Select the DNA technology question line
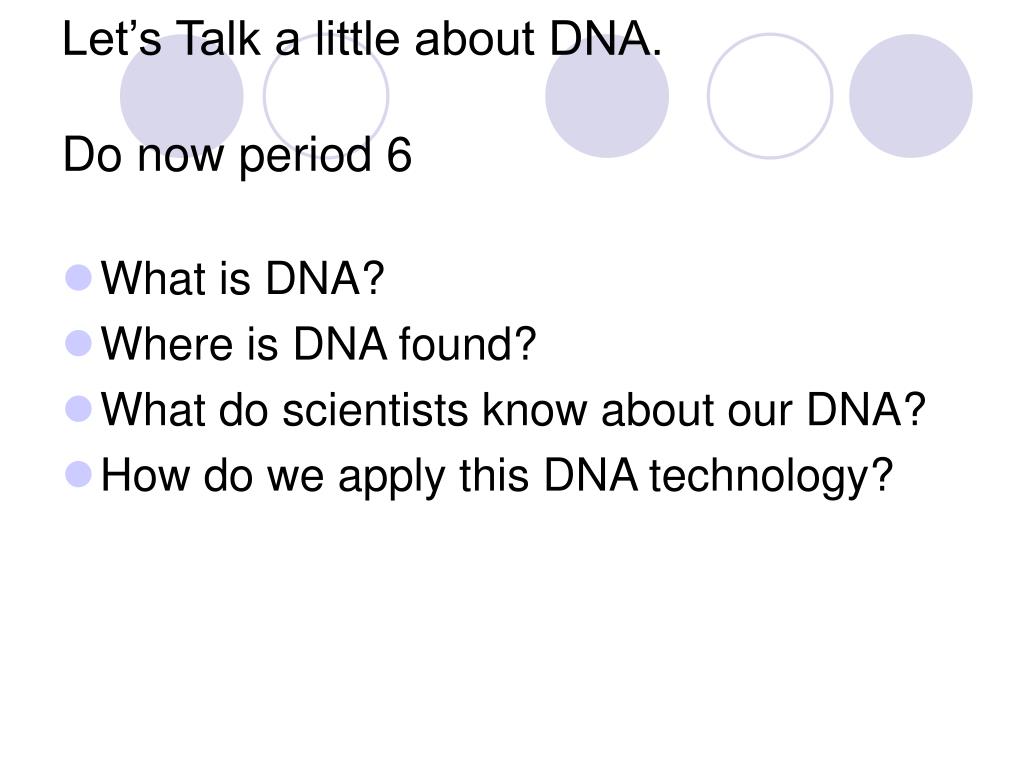 (496, 476)
